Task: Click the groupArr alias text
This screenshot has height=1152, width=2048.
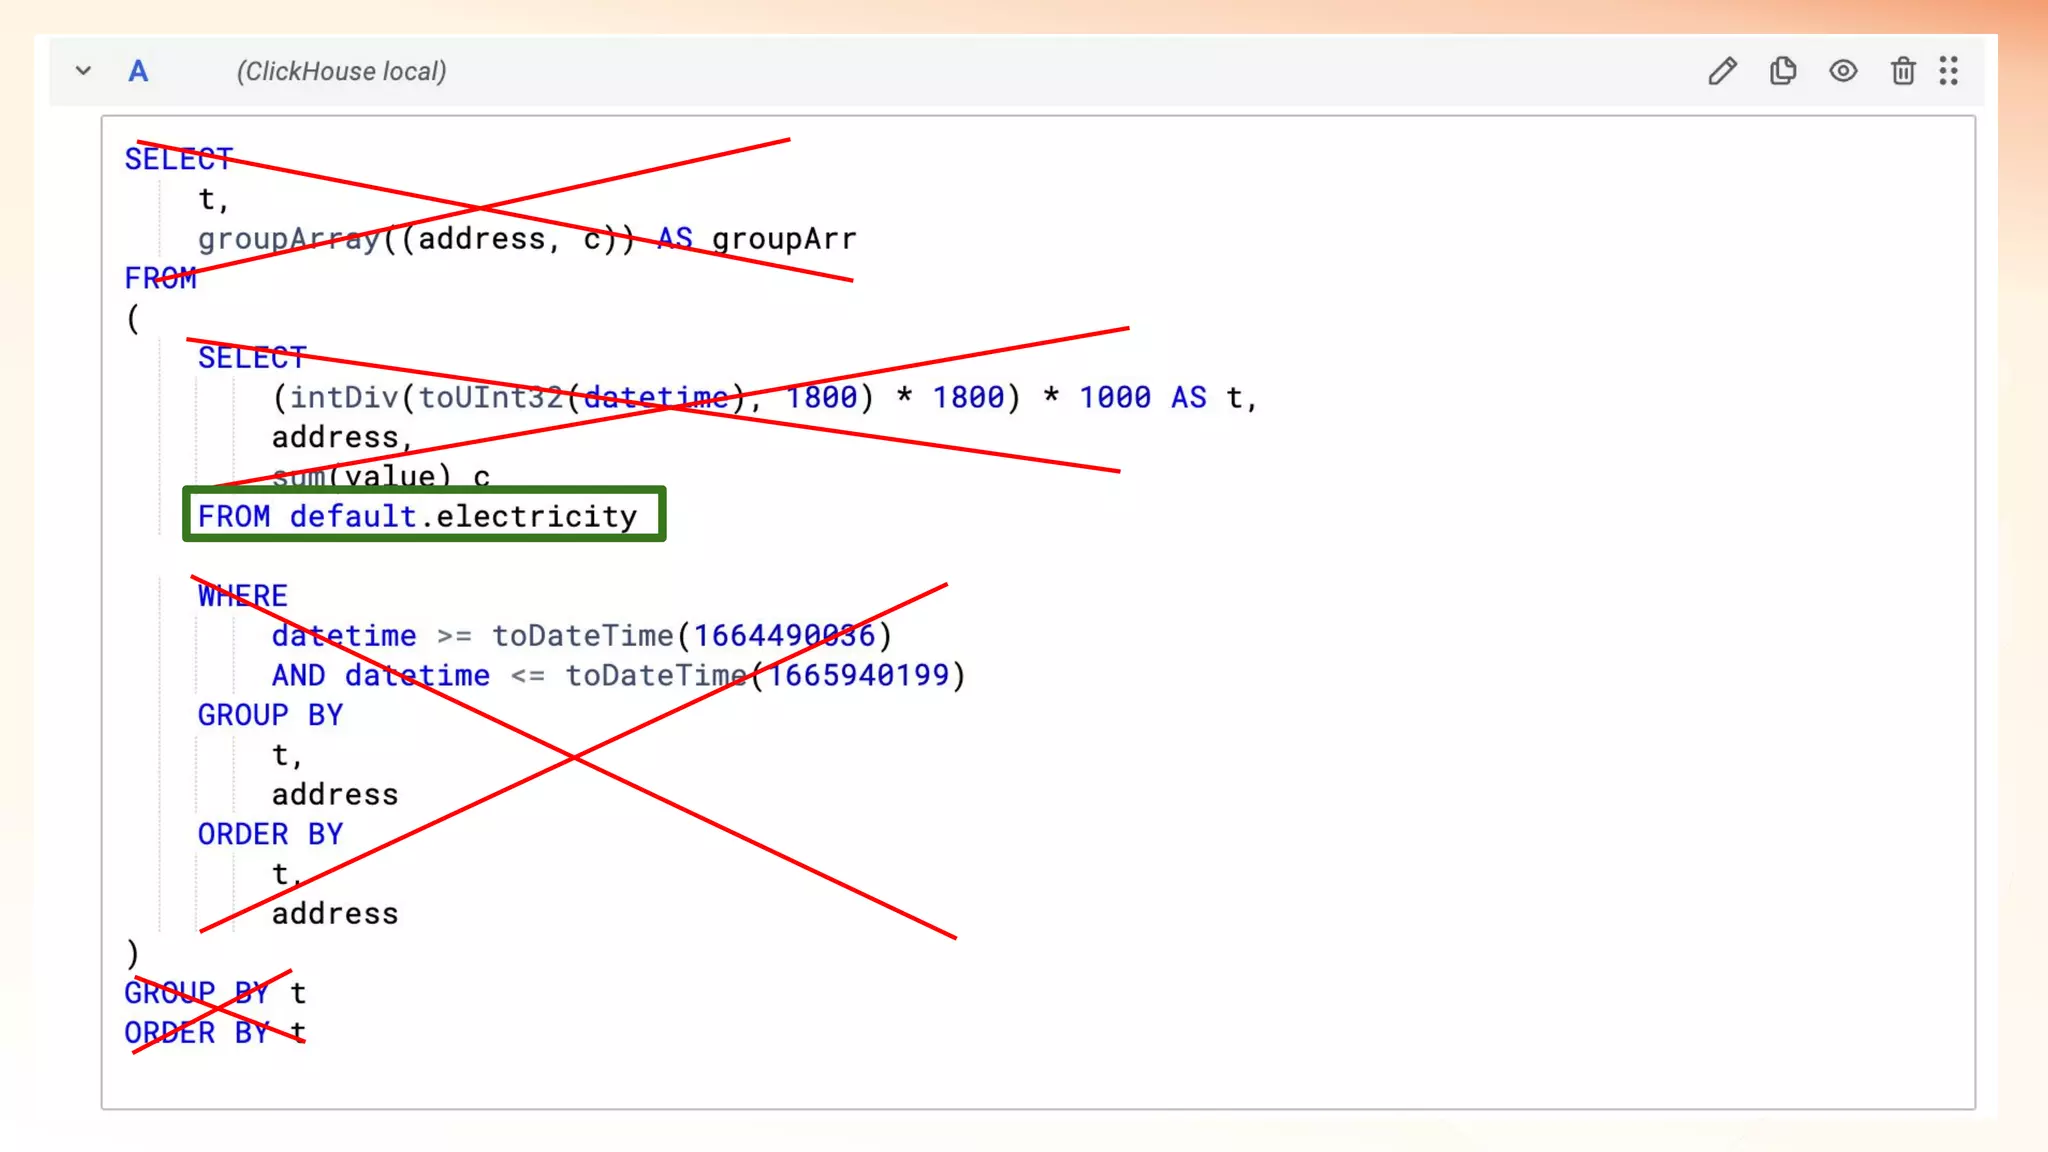Action: (x=784, y=239)
